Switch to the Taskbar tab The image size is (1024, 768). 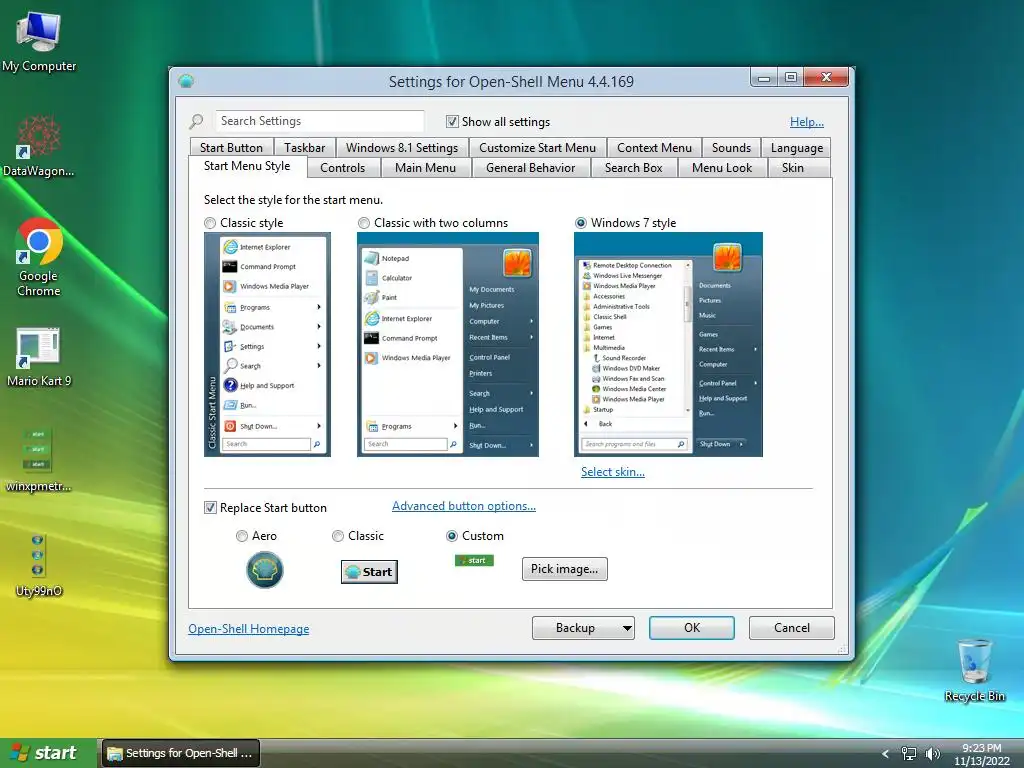point(304,148)
